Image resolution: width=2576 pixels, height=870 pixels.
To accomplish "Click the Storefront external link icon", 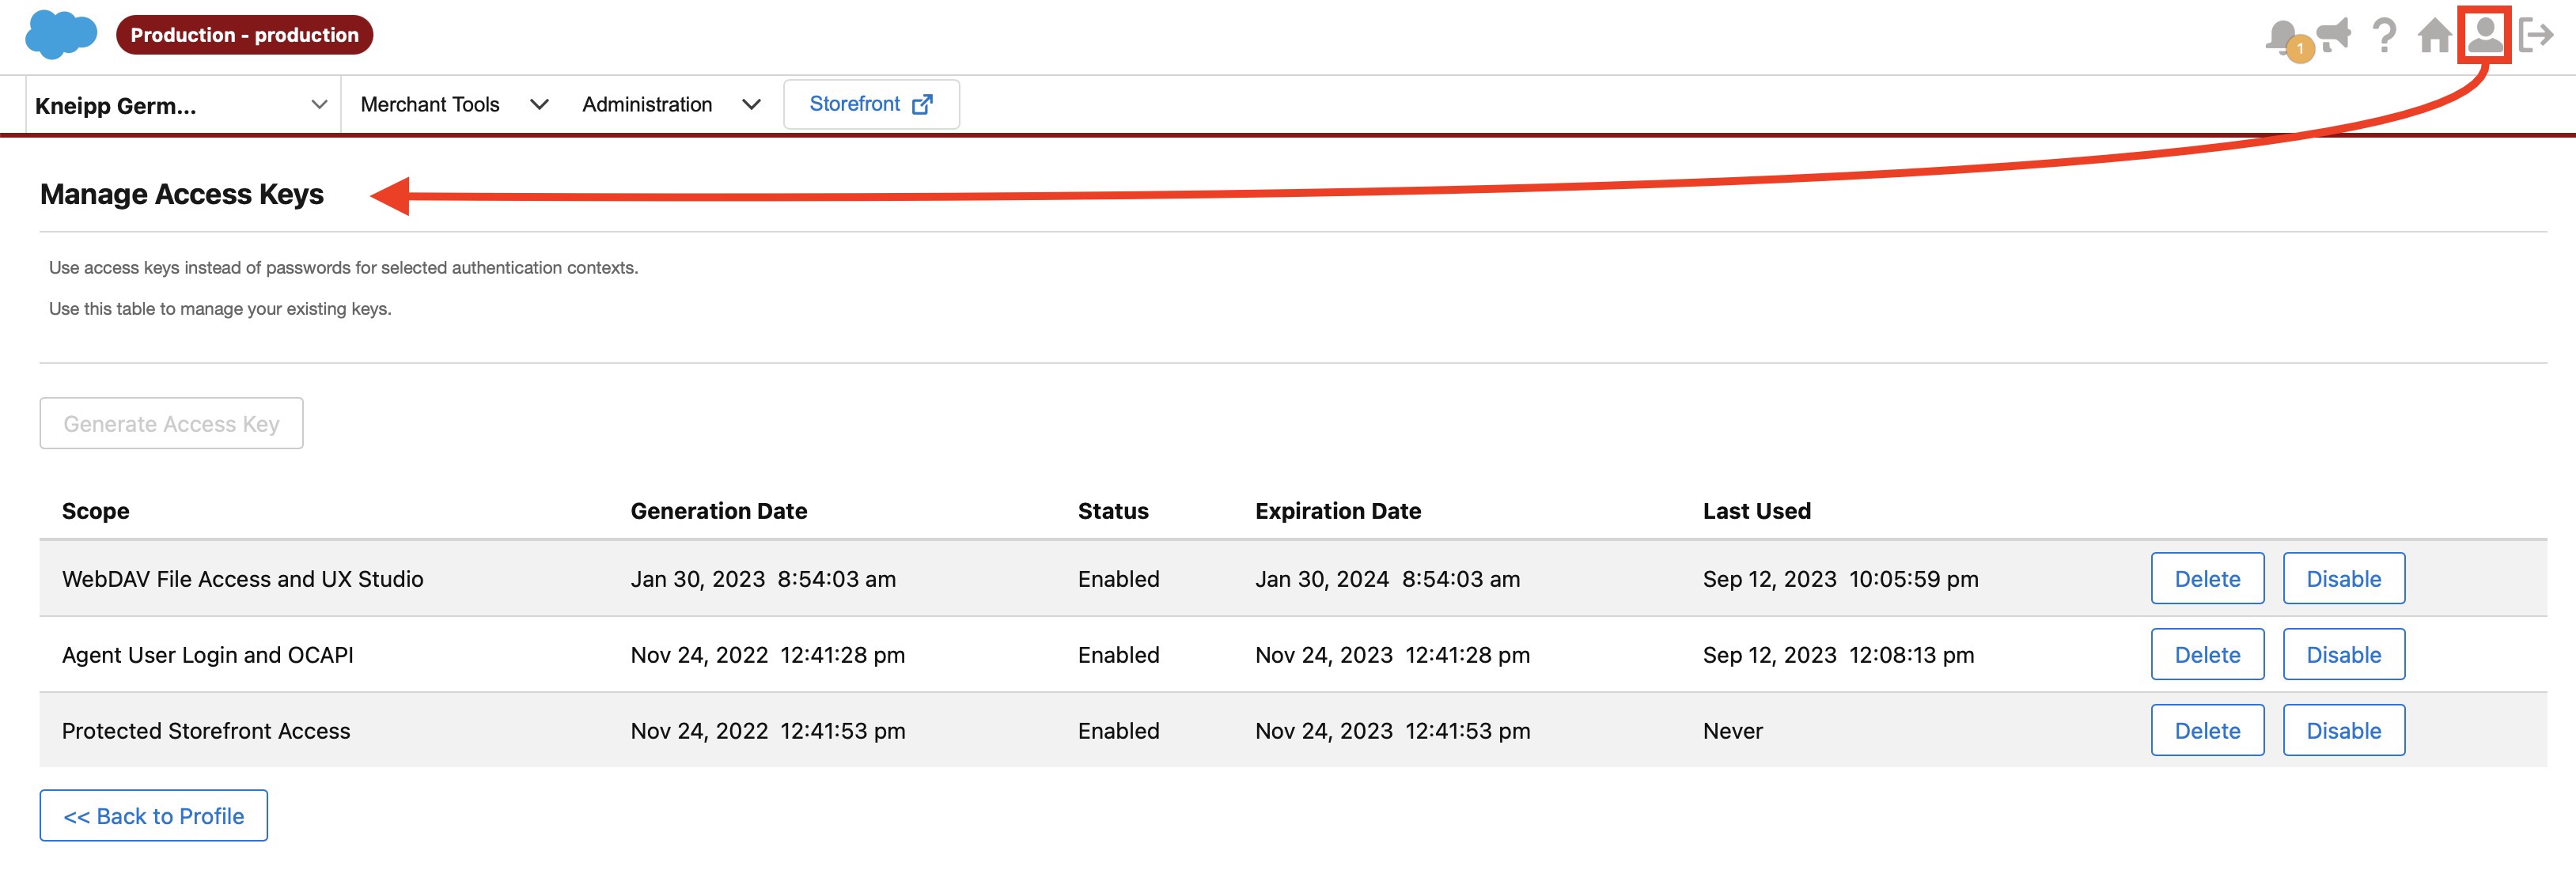I will tap(922, 104).
